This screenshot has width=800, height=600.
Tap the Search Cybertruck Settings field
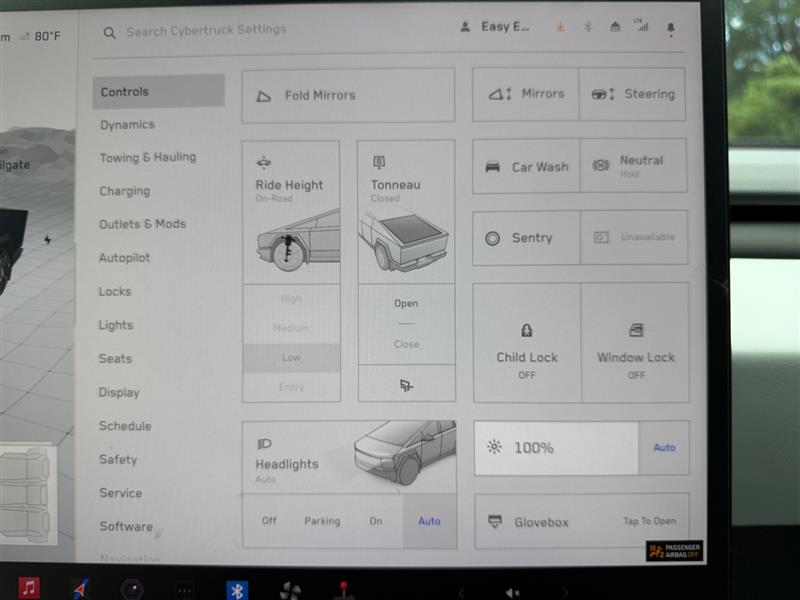click(206, 31)
